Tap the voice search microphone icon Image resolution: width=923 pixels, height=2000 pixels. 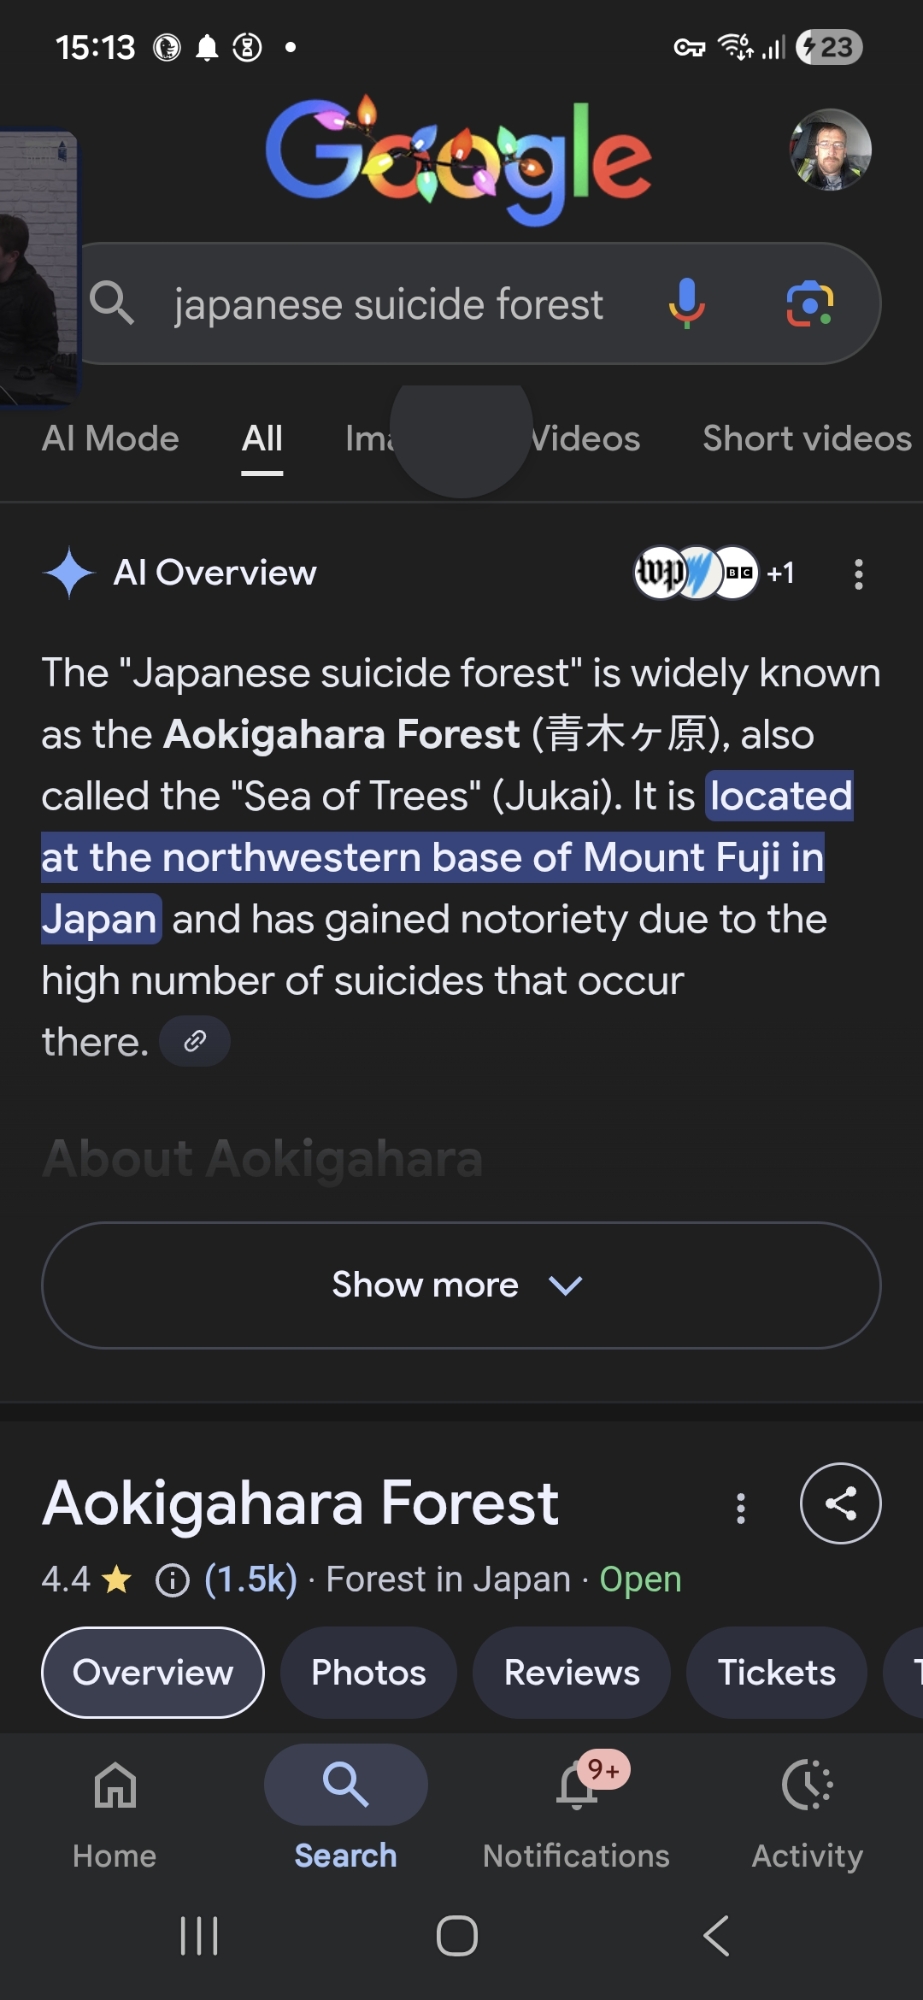point(686,303)
